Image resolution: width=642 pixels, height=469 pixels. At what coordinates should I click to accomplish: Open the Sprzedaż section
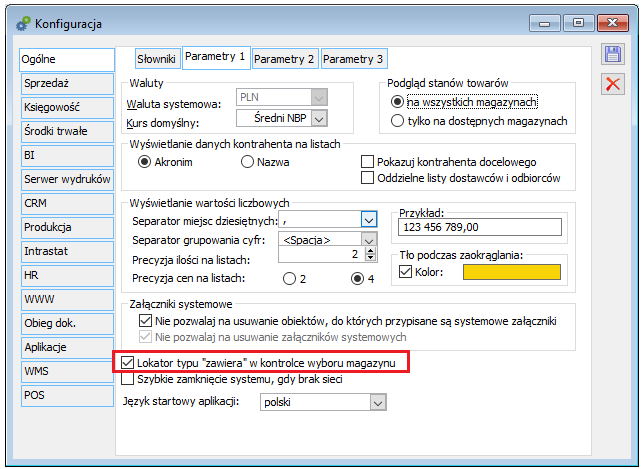[67, 84]
